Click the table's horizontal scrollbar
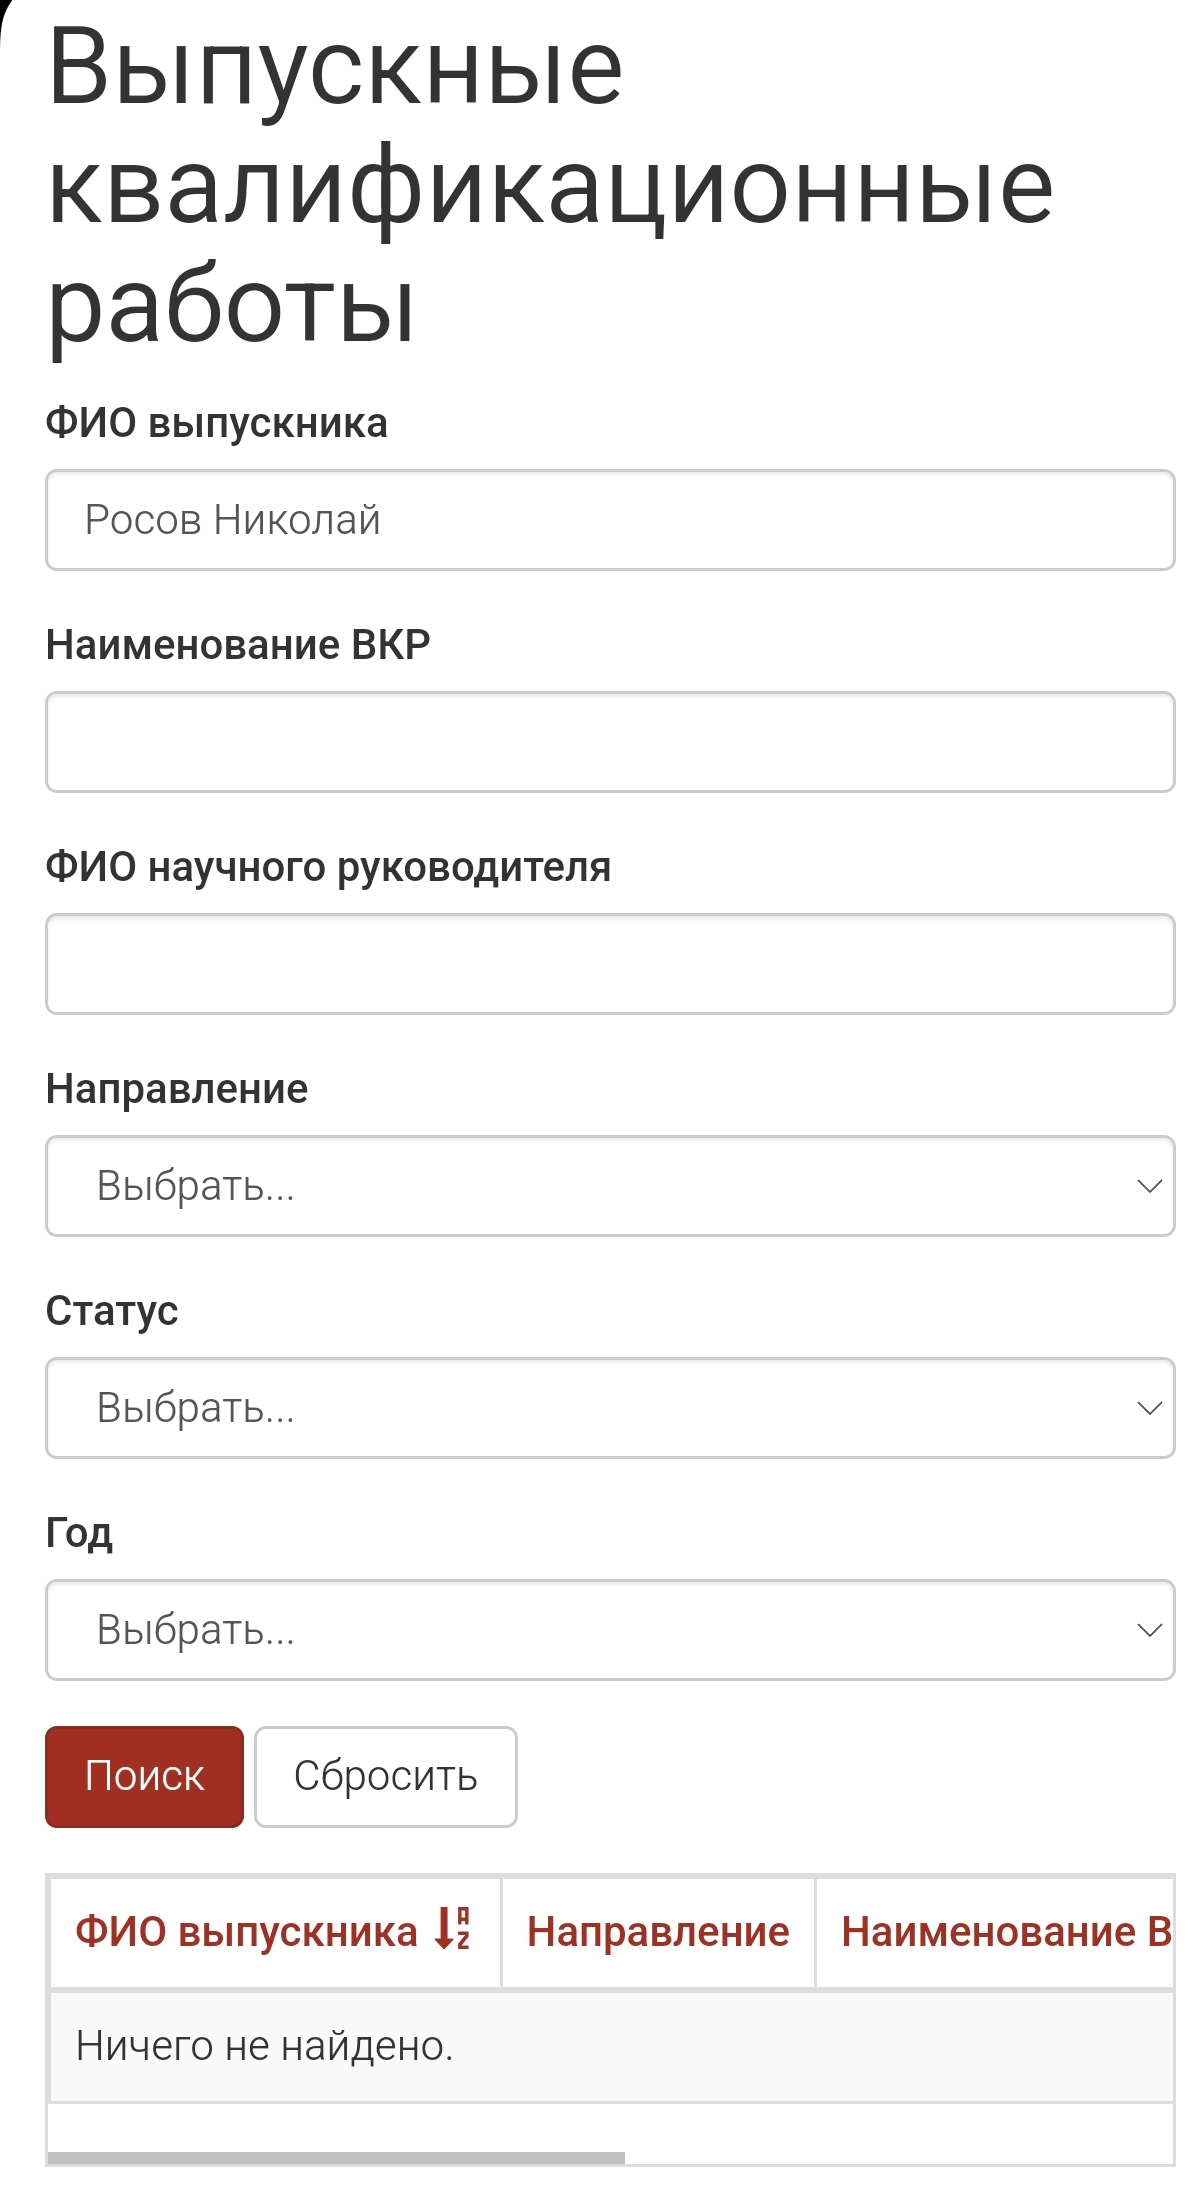The image size is (1199, 2187). 336,2157
